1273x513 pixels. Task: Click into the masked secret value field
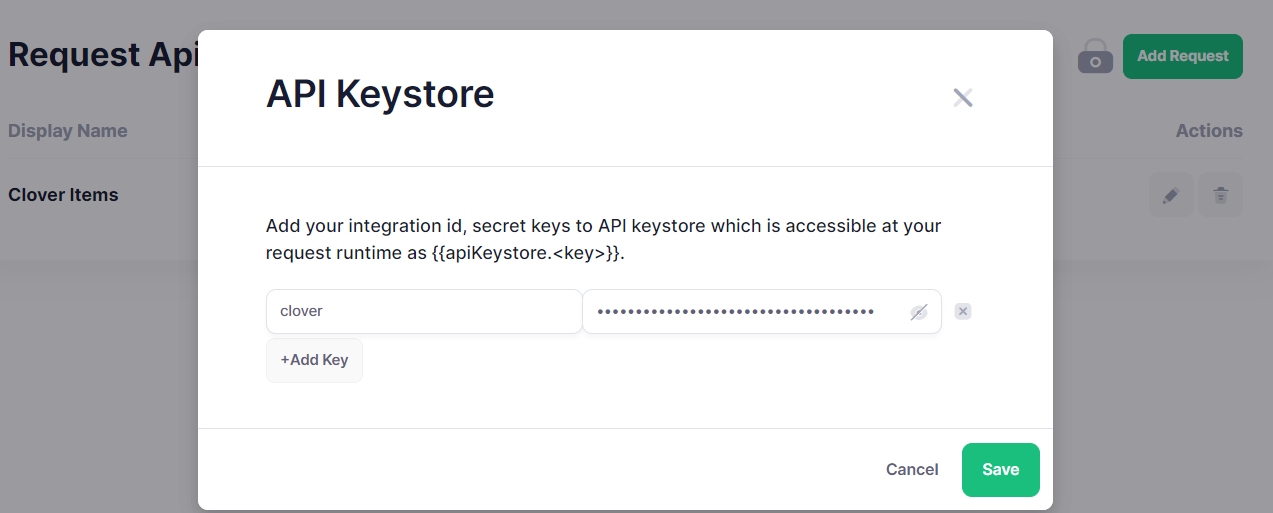(x=740, y=311)
